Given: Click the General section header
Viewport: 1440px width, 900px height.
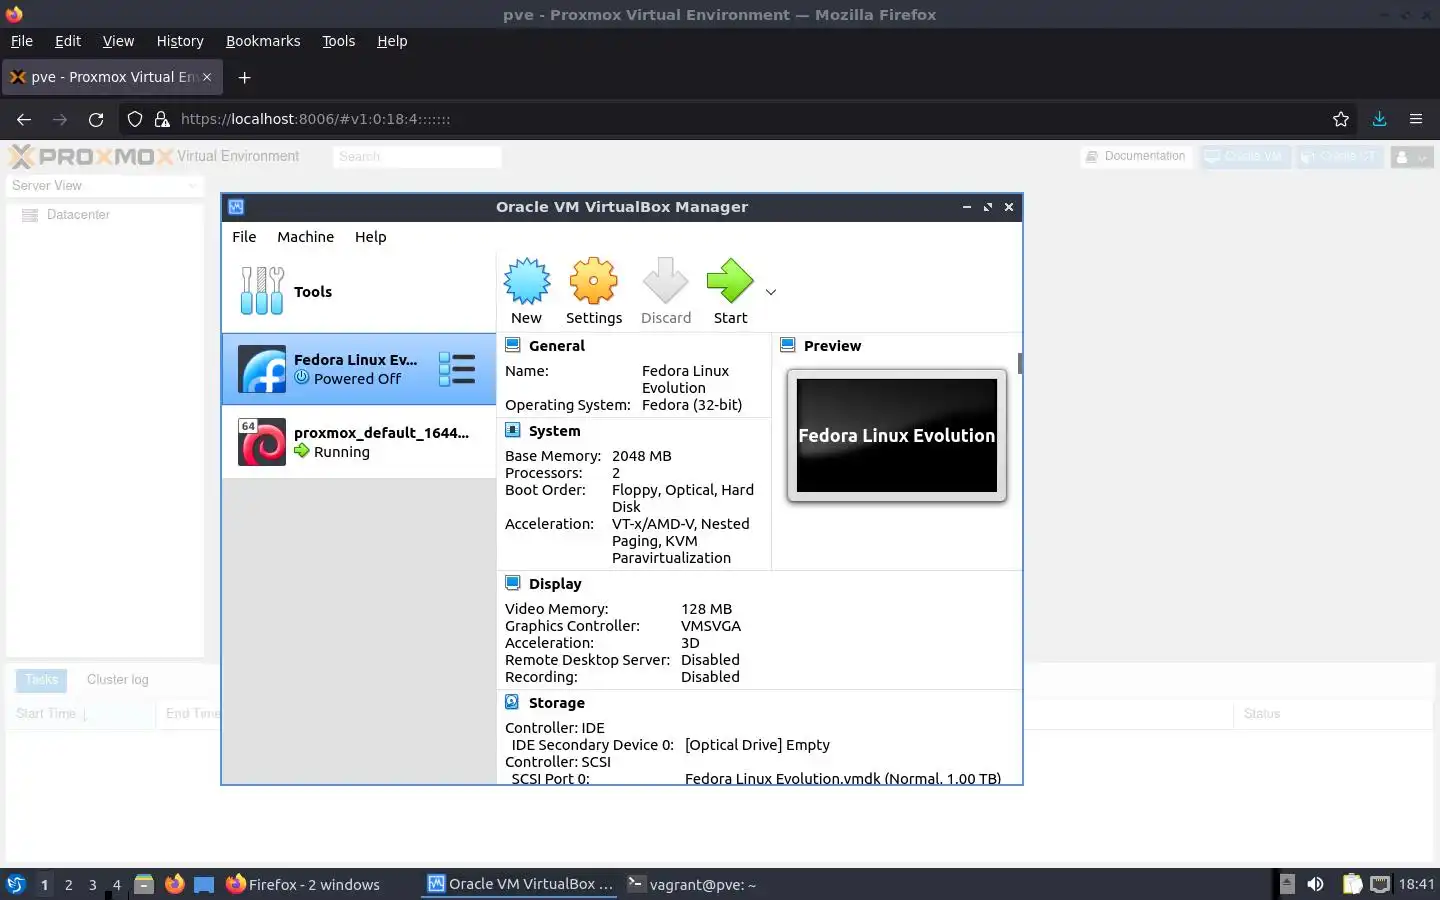Looking at the screenshot, I should tap(557, 346).
